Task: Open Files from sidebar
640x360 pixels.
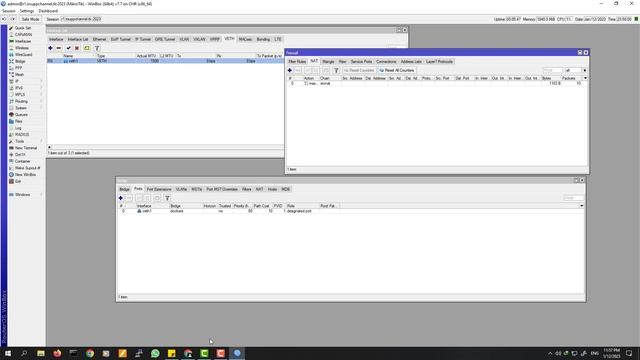Action: (x=19, y=121)
